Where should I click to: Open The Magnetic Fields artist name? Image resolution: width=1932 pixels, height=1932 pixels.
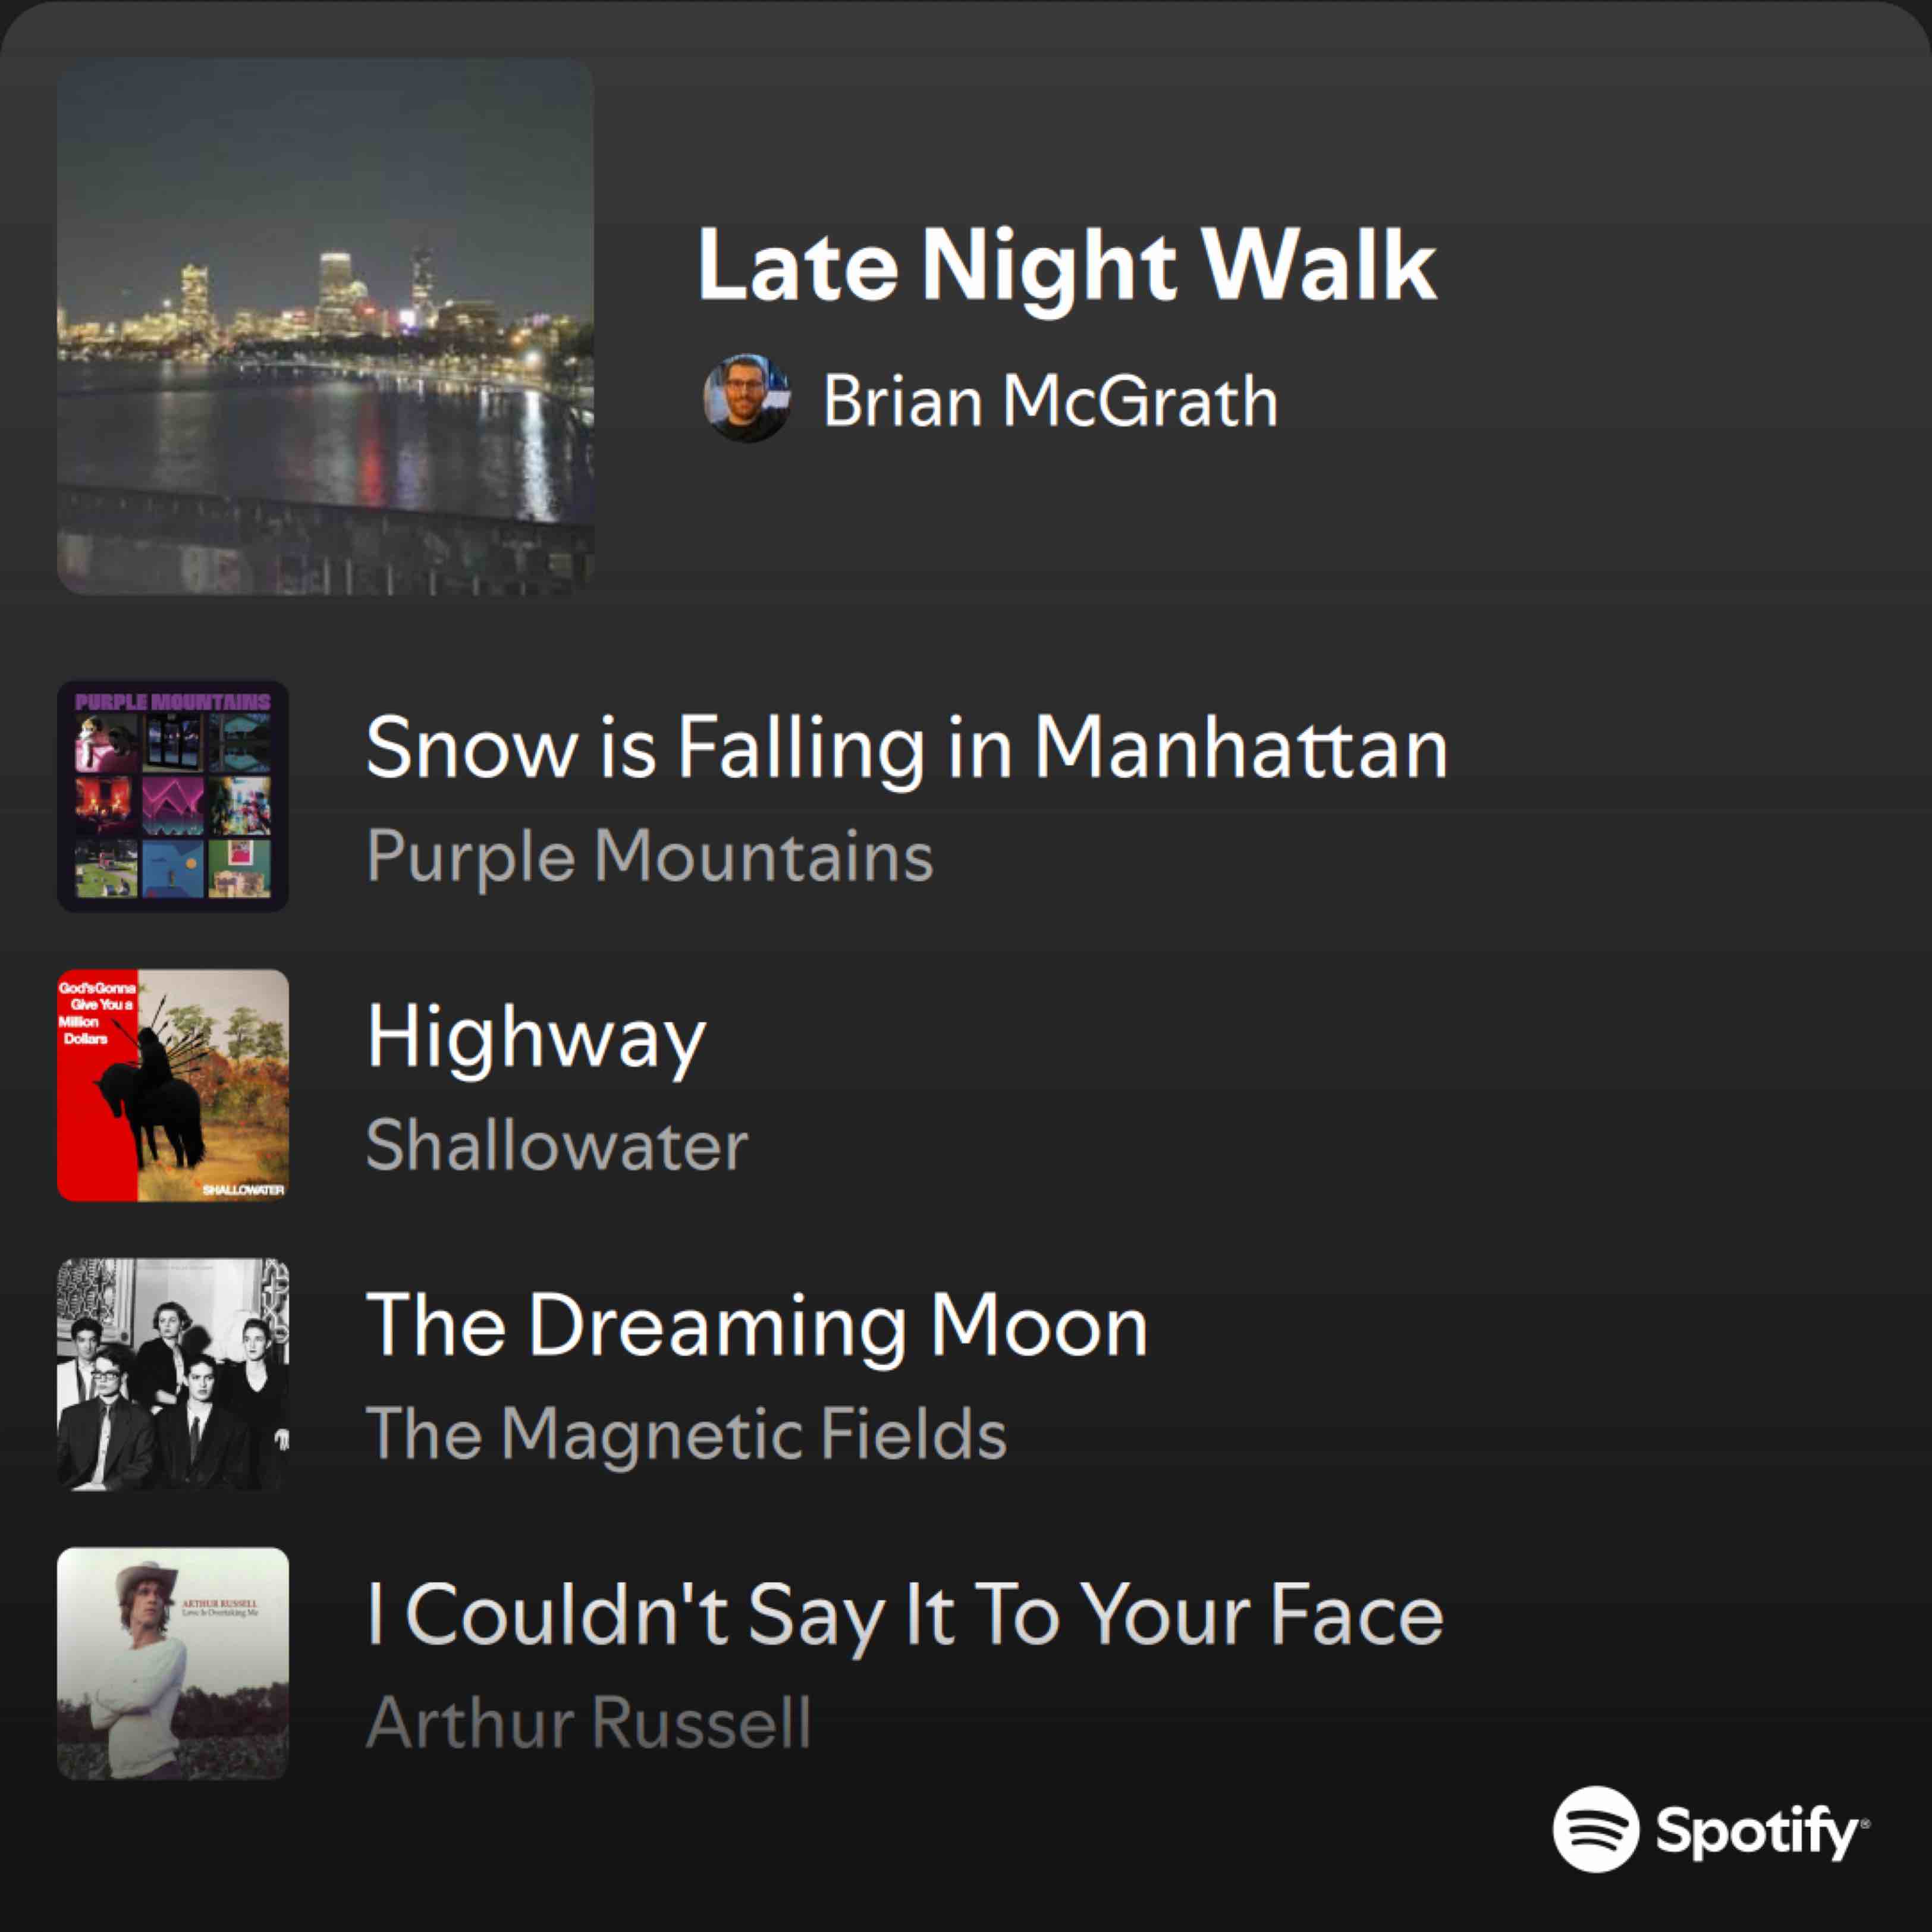coord(687,1434)
